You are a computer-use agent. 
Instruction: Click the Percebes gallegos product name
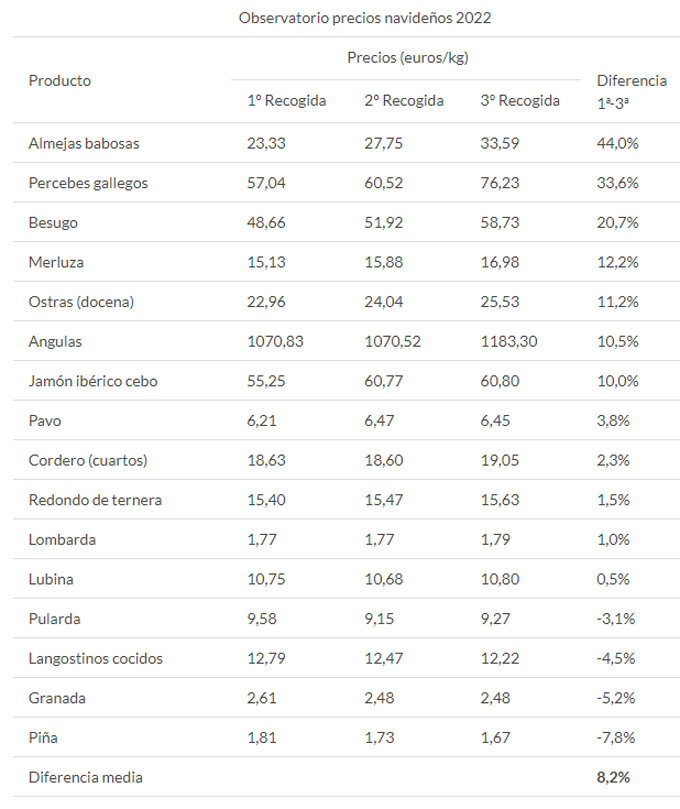tap(88, 183)
